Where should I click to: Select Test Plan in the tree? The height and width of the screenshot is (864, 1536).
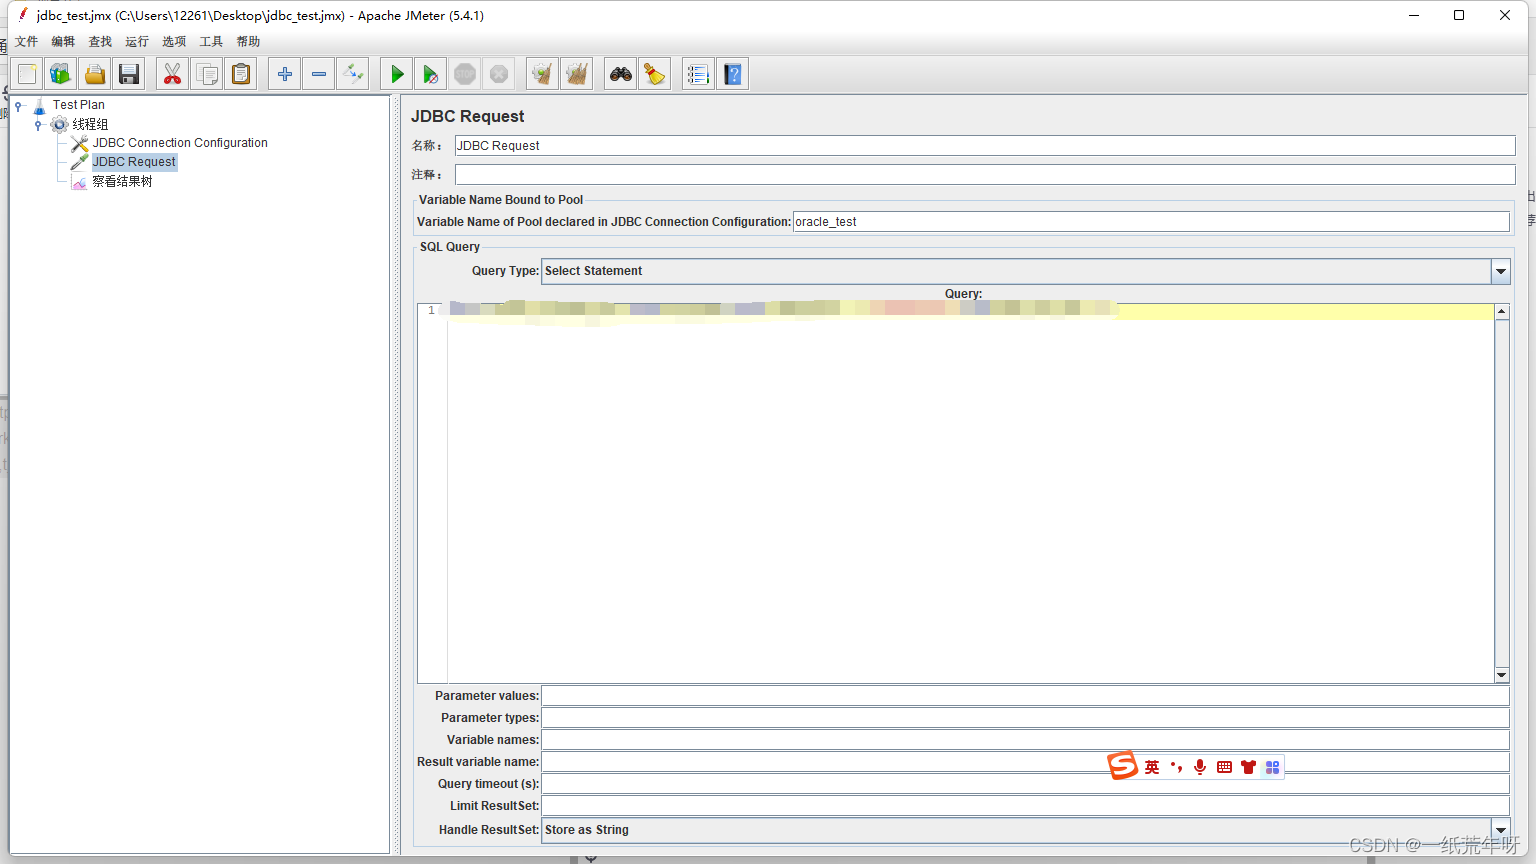pyautogui.click(x=78, y=104)
